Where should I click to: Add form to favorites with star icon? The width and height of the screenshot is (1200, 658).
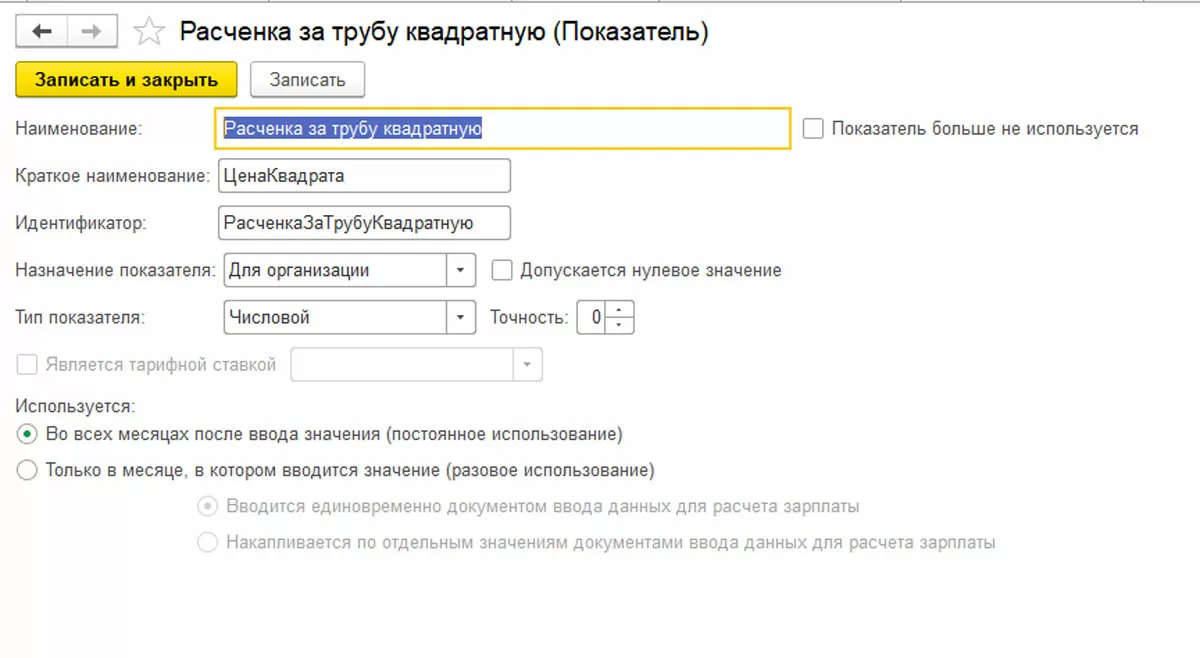click(x=149, y=32)
